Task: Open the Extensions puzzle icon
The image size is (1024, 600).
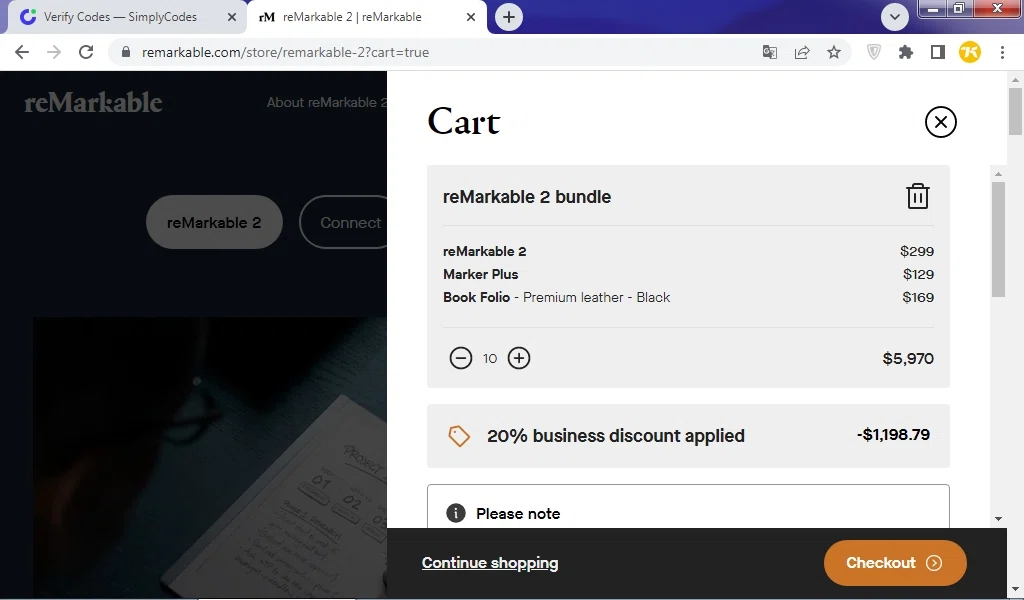Action: point(906,52)
